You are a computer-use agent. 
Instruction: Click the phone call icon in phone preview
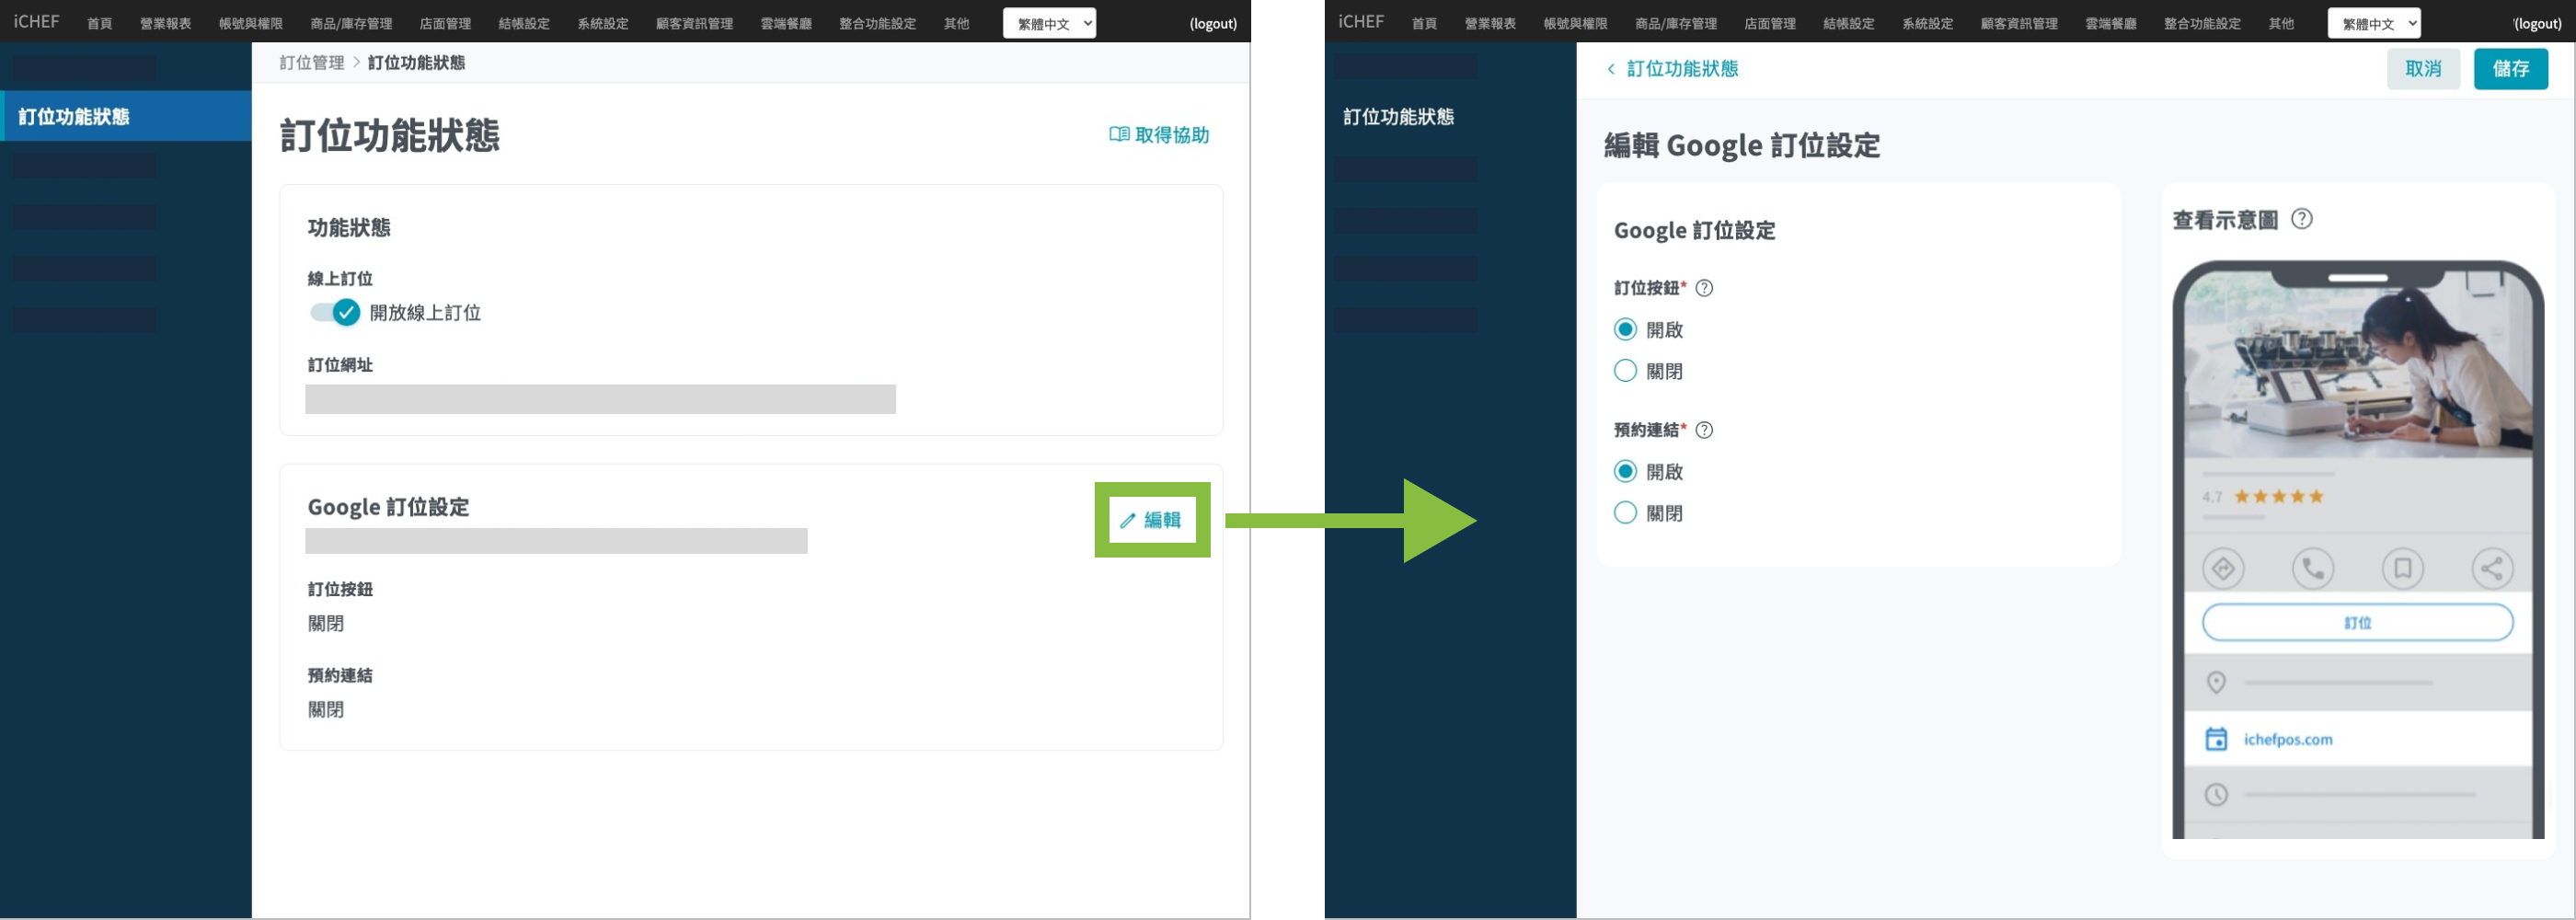click(x=2312, y=569)
